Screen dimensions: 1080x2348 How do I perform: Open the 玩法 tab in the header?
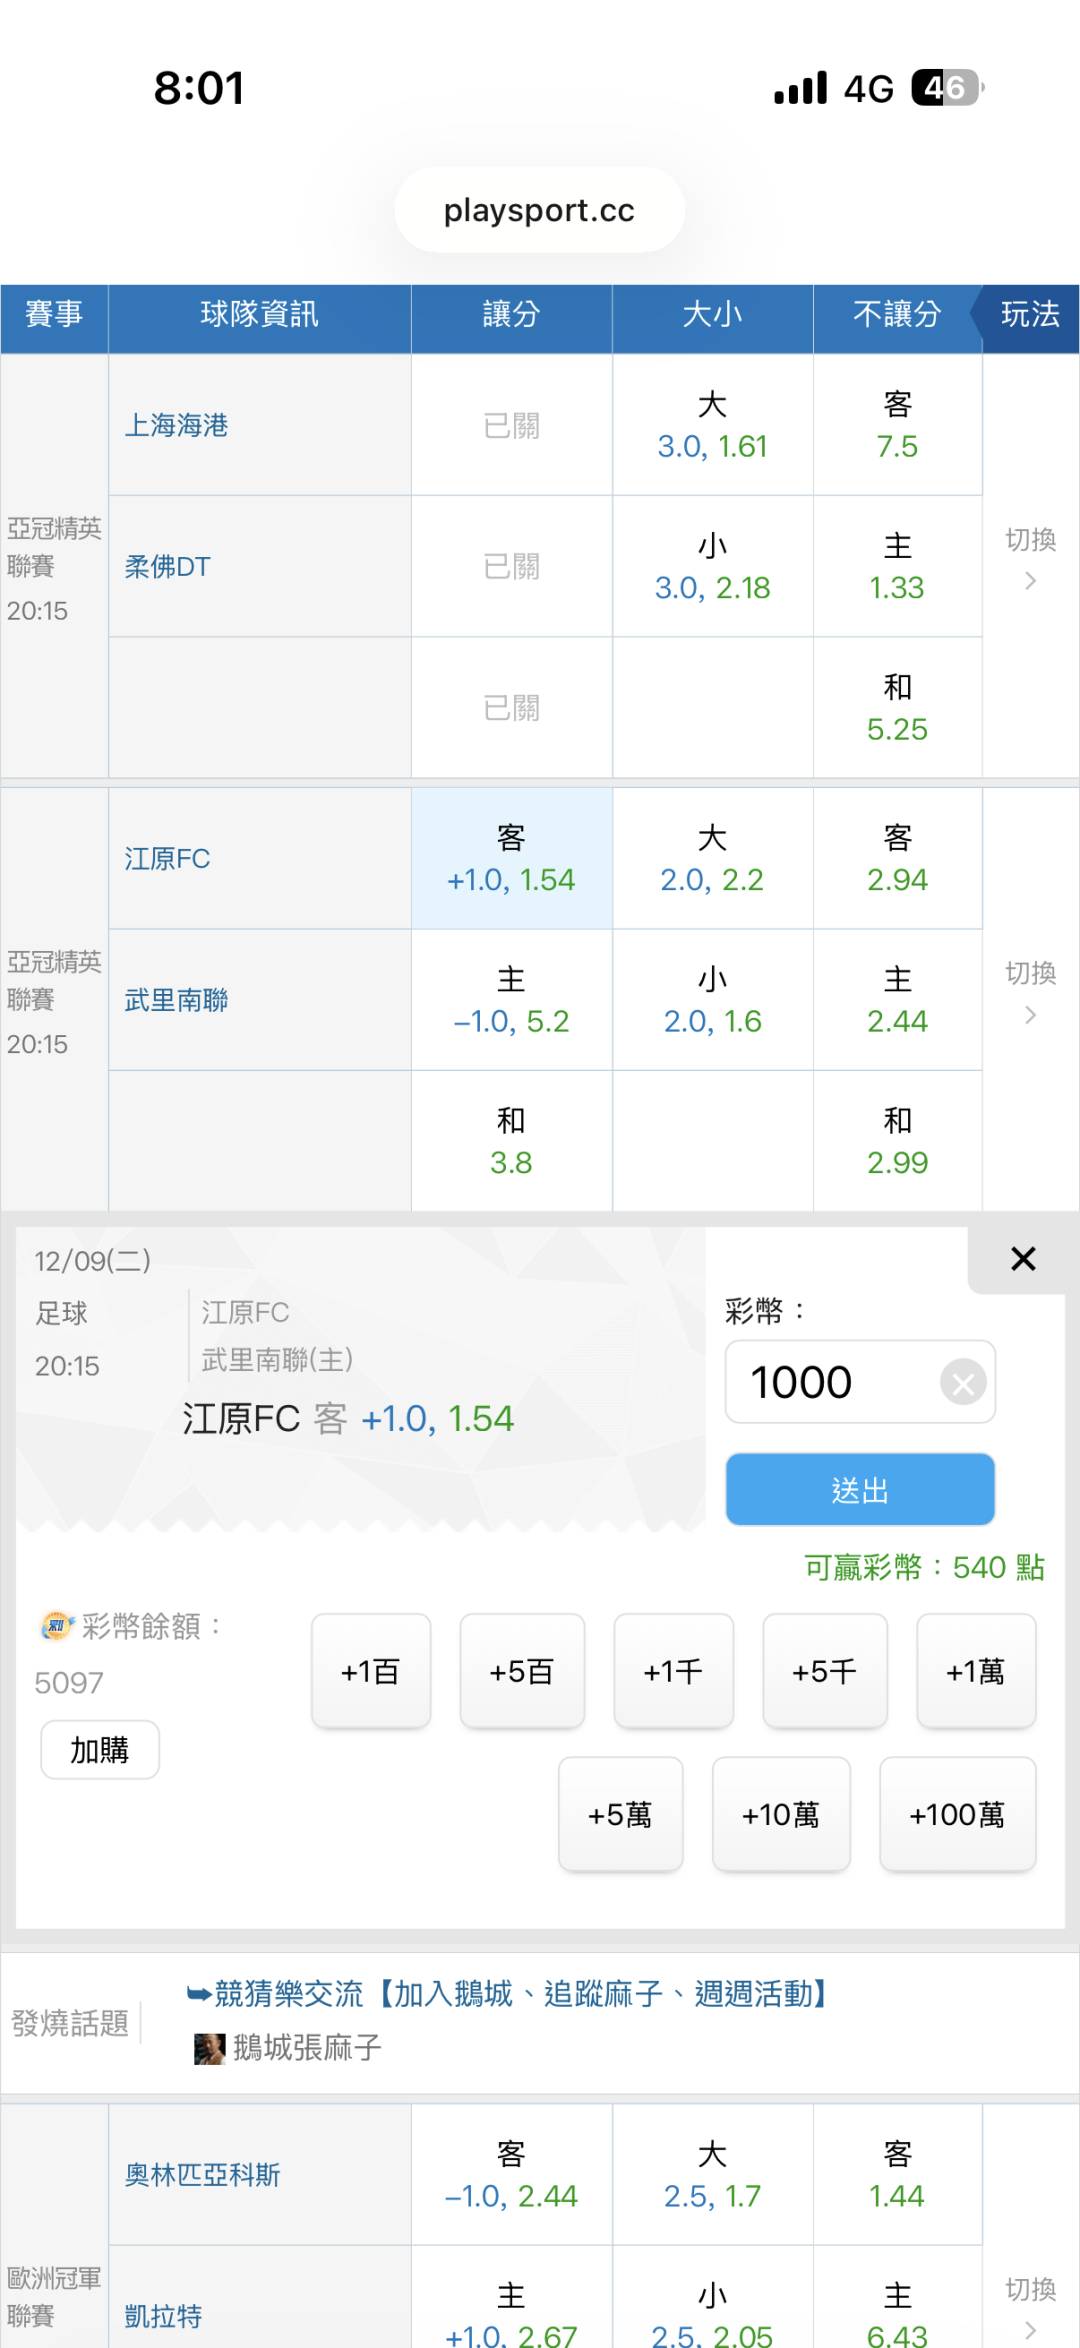(x=1029, y=315)
